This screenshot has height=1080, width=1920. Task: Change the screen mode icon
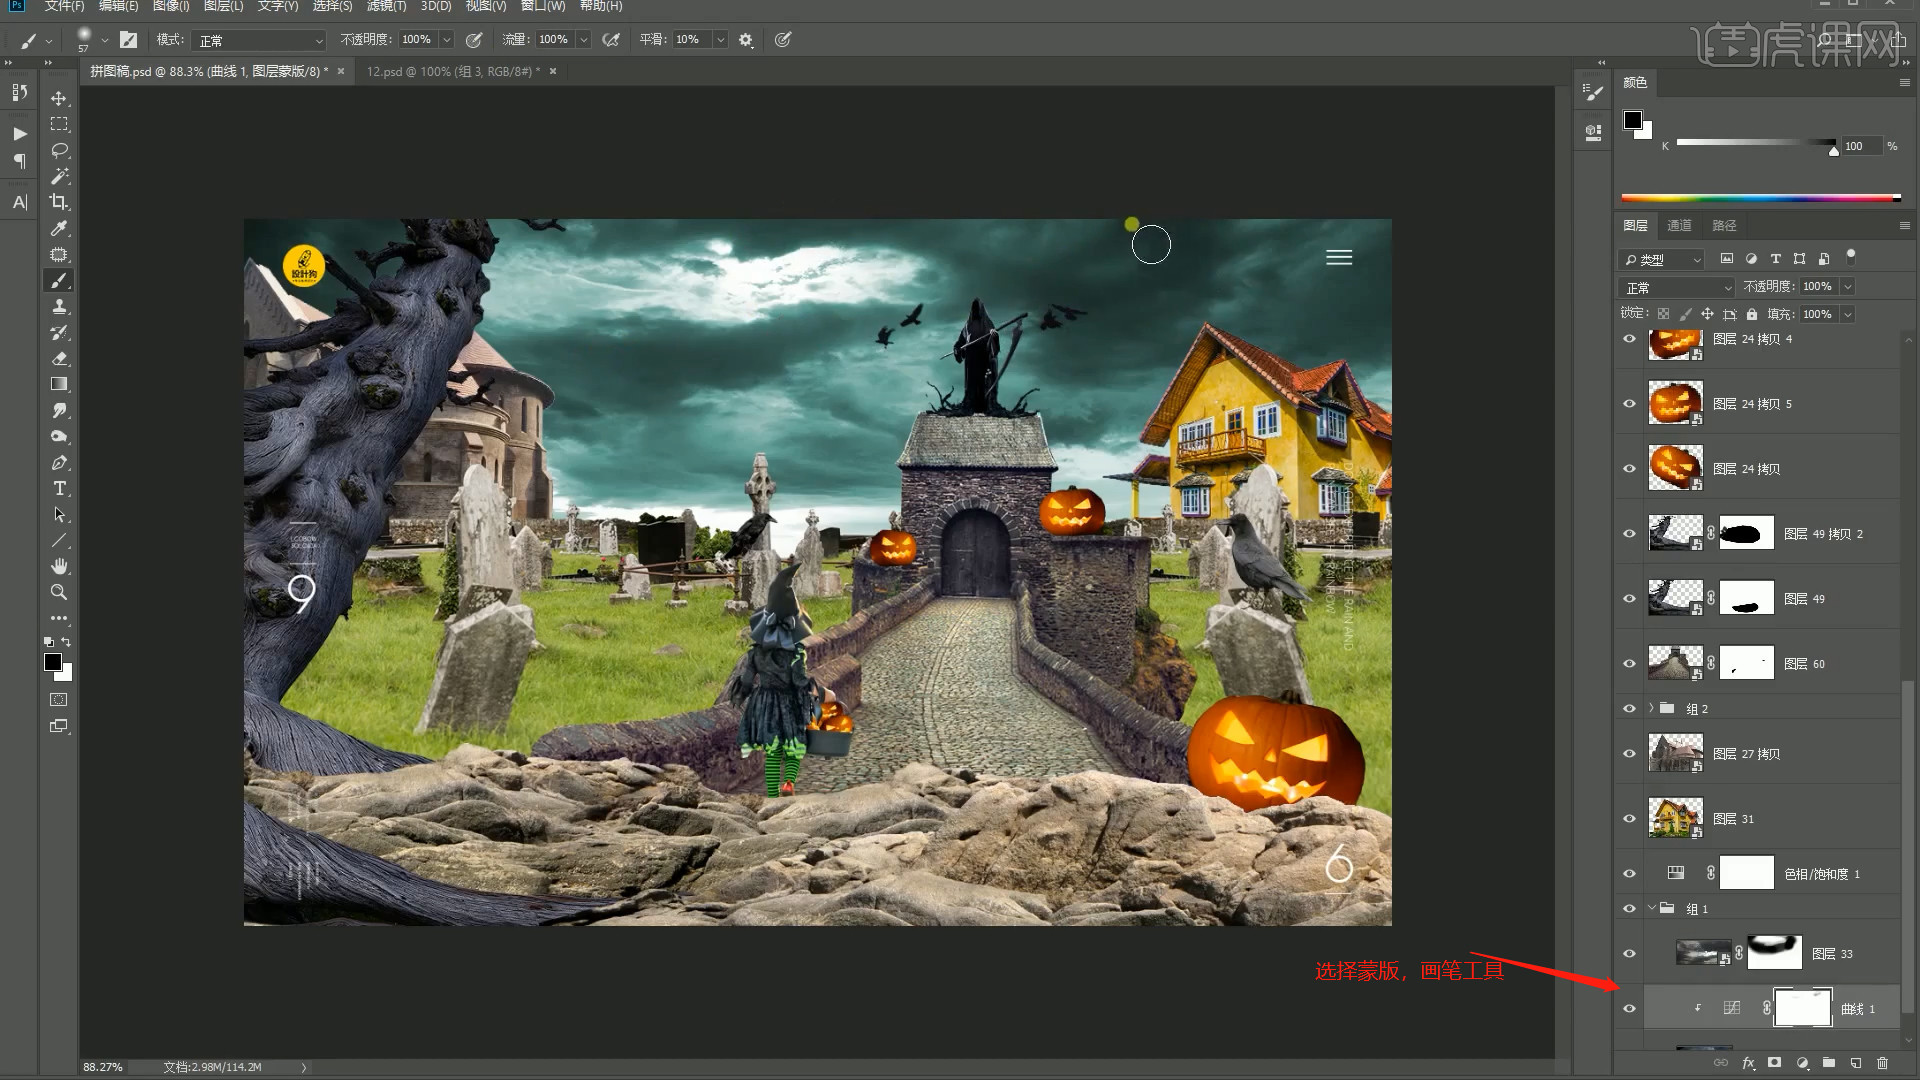pyautogui.click(x=59, y=726)
